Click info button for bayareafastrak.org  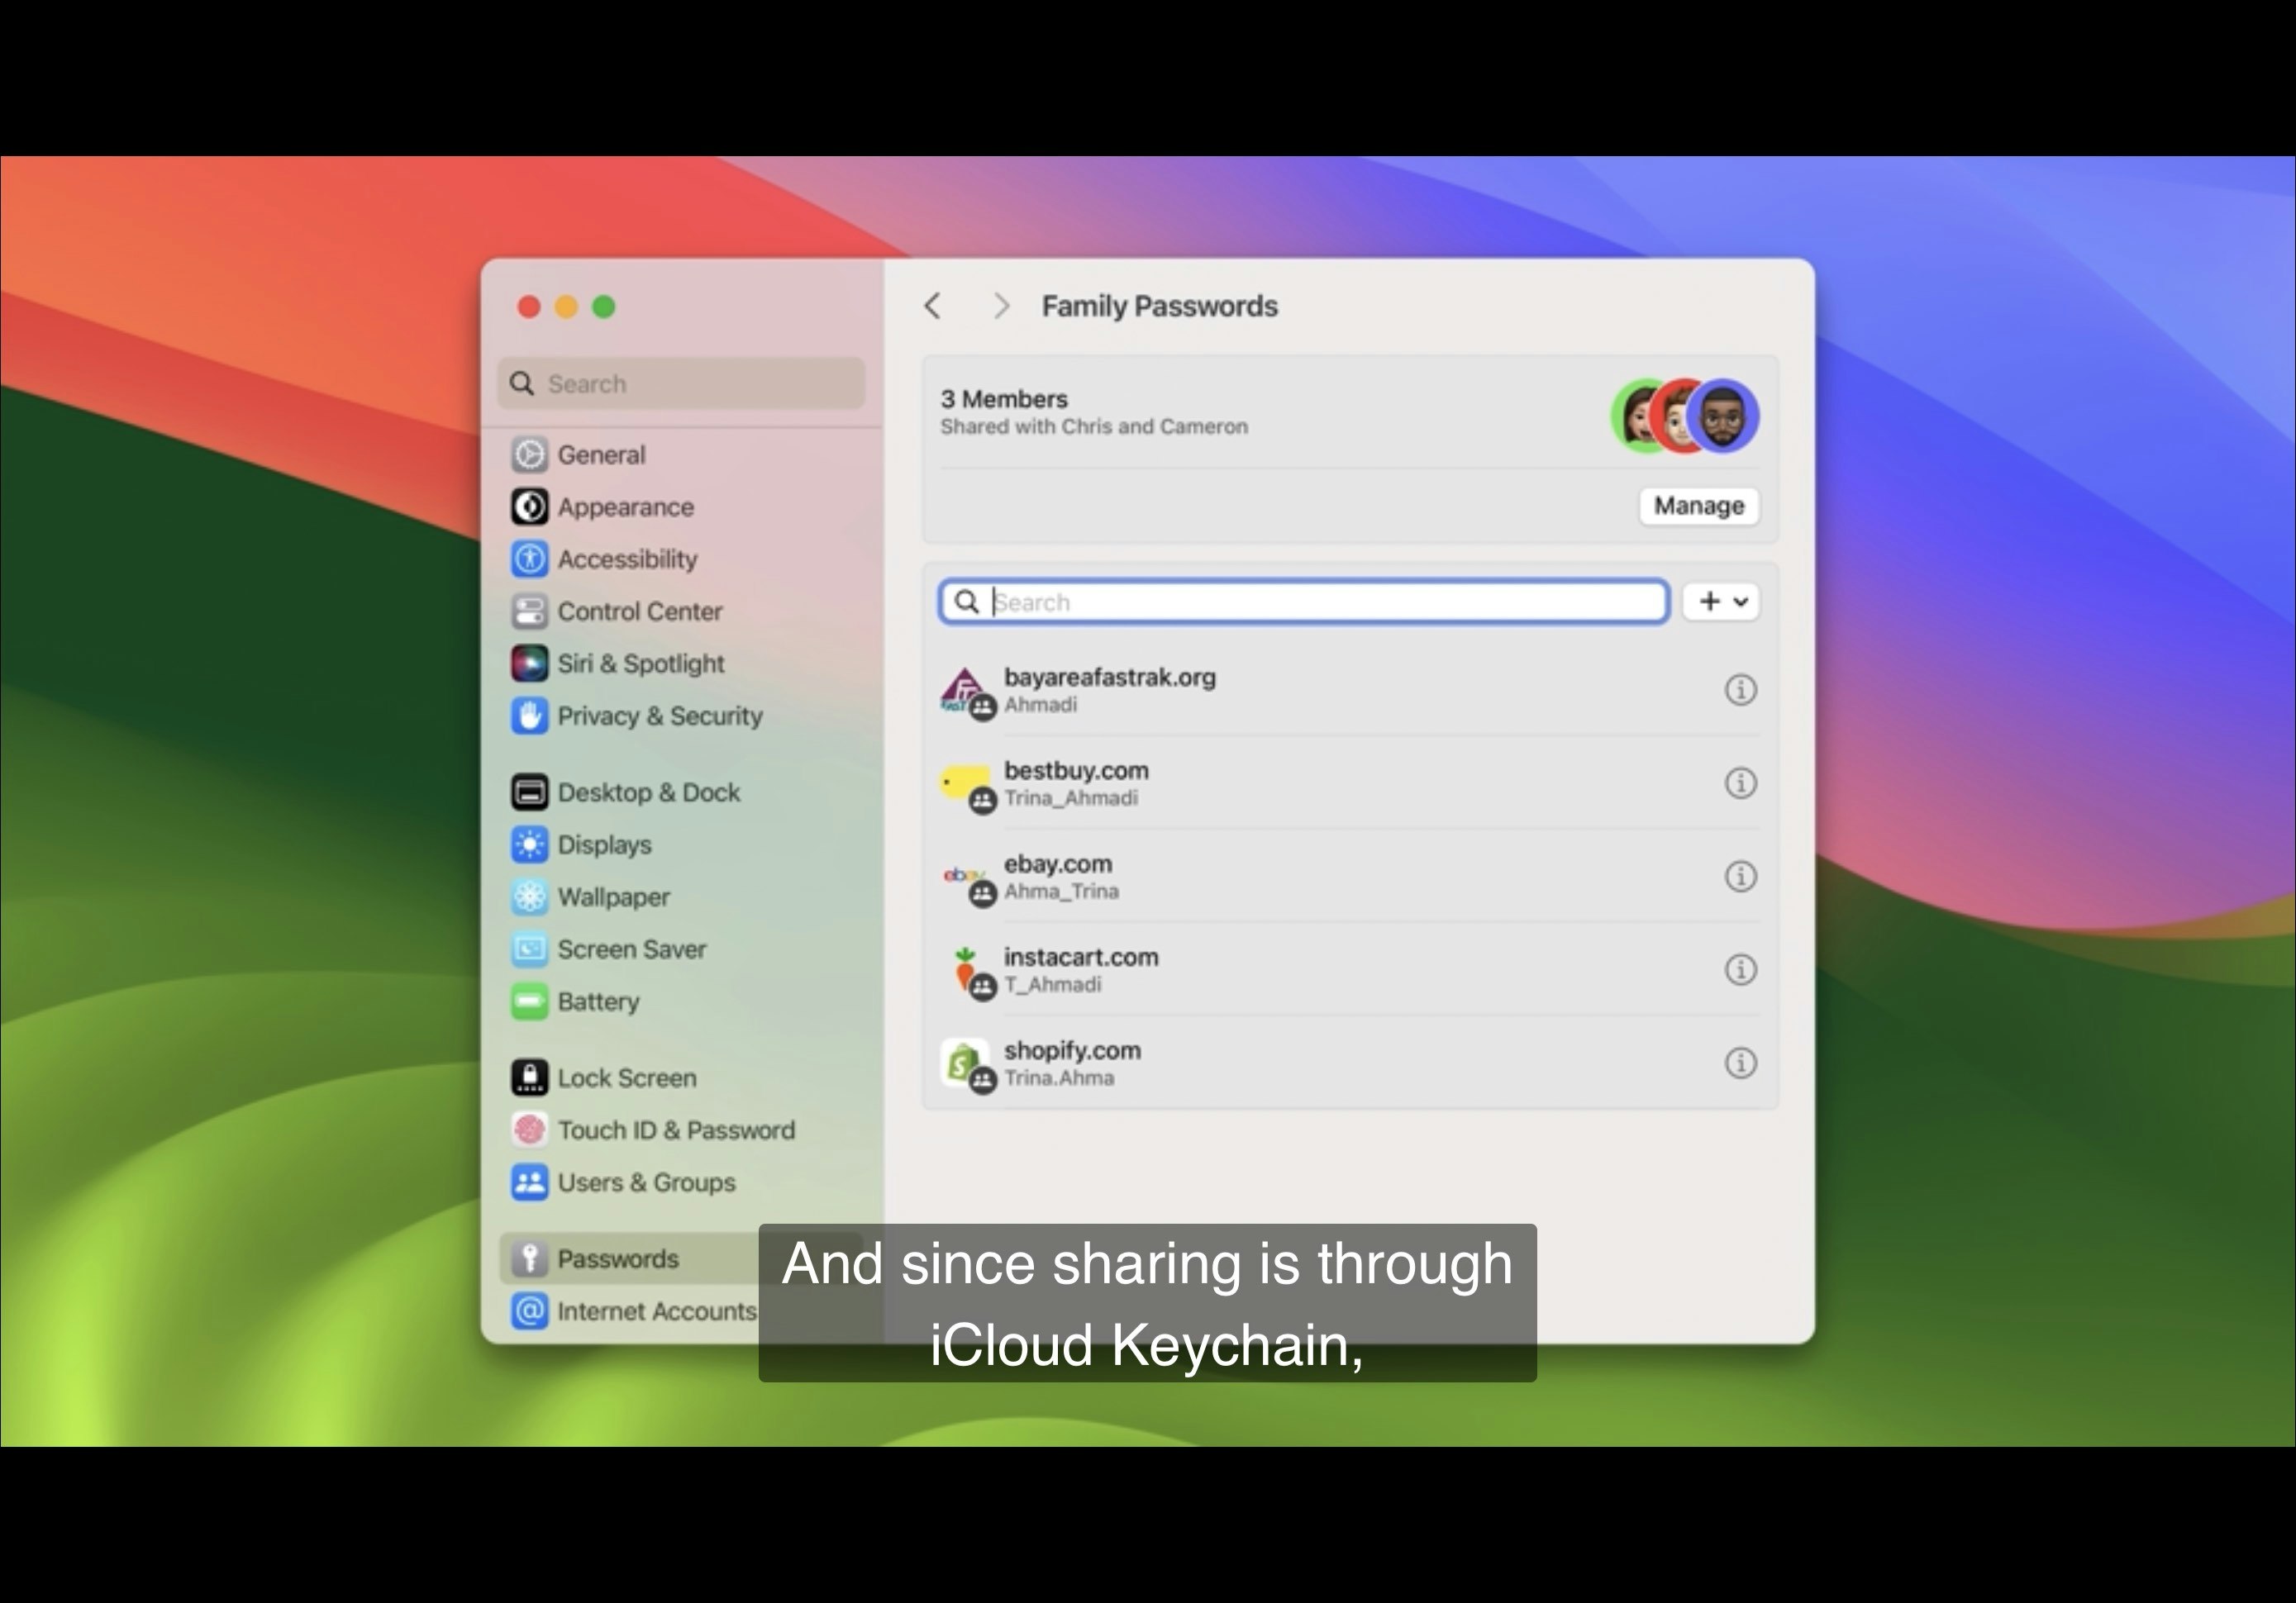[1740, 689]
